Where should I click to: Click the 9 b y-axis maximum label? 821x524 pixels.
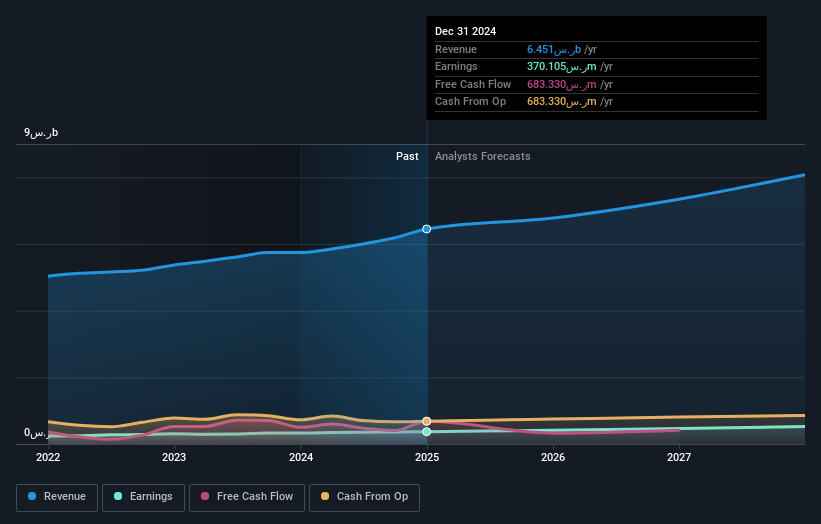(41, 132)
